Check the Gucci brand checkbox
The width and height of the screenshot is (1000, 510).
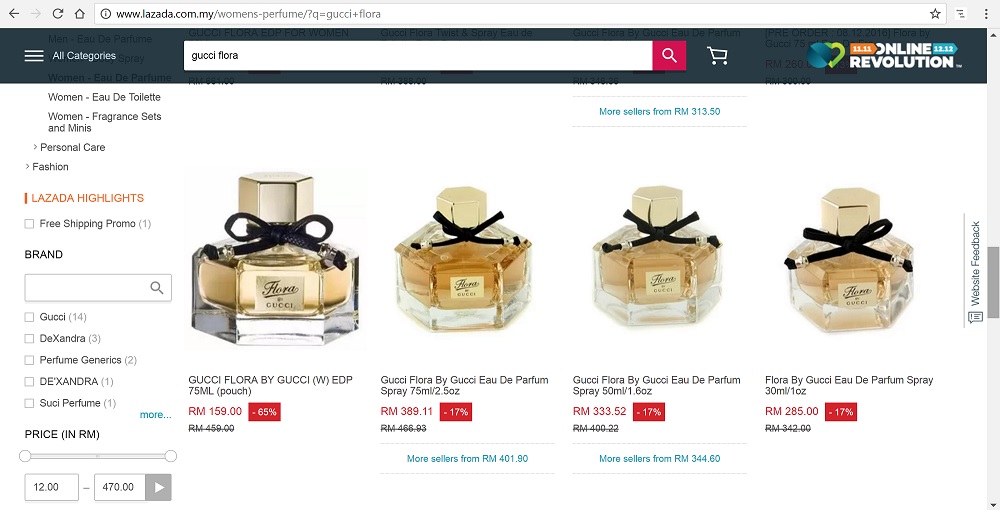click(x=29, y=317)
